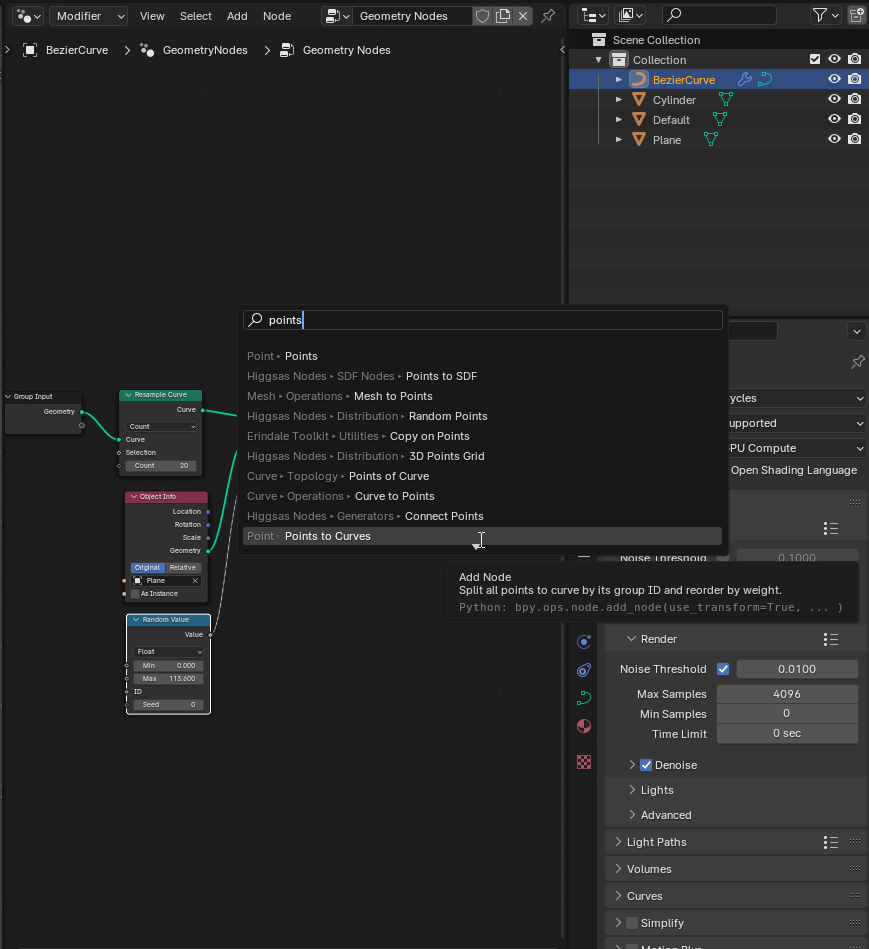The width and height of the screenshot is (869, 949).
Task: Open the Material properties tab
Action: click(584, 726)
